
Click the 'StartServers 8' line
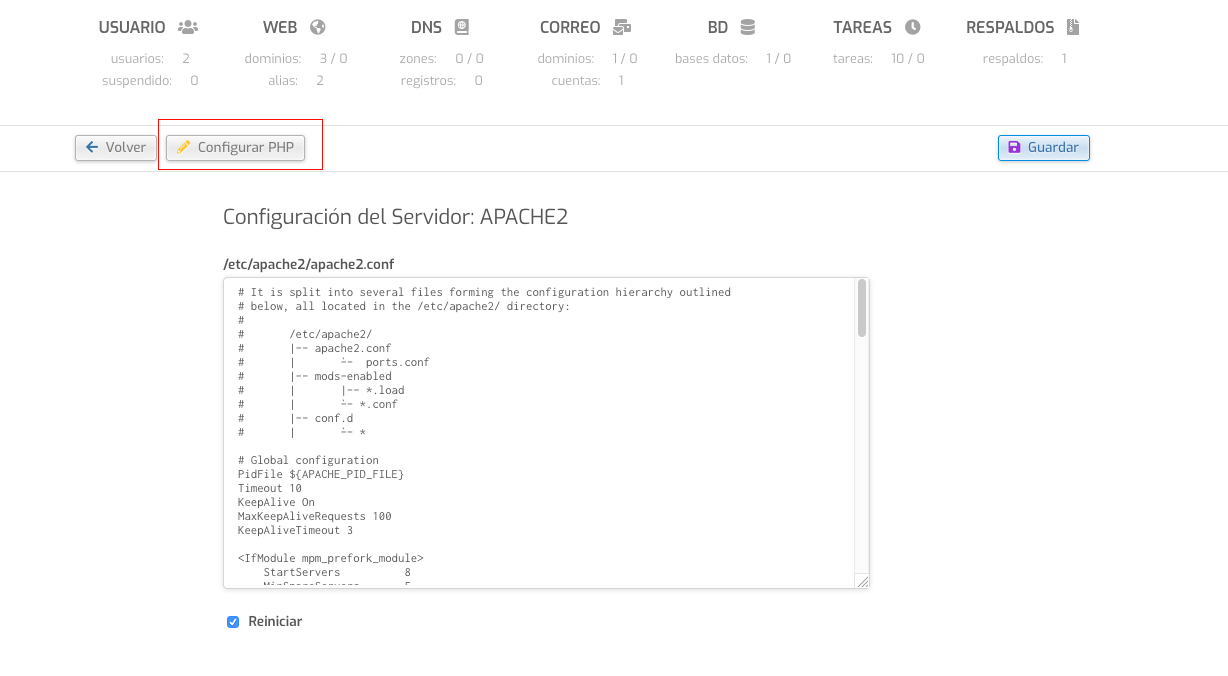point(337,572)
